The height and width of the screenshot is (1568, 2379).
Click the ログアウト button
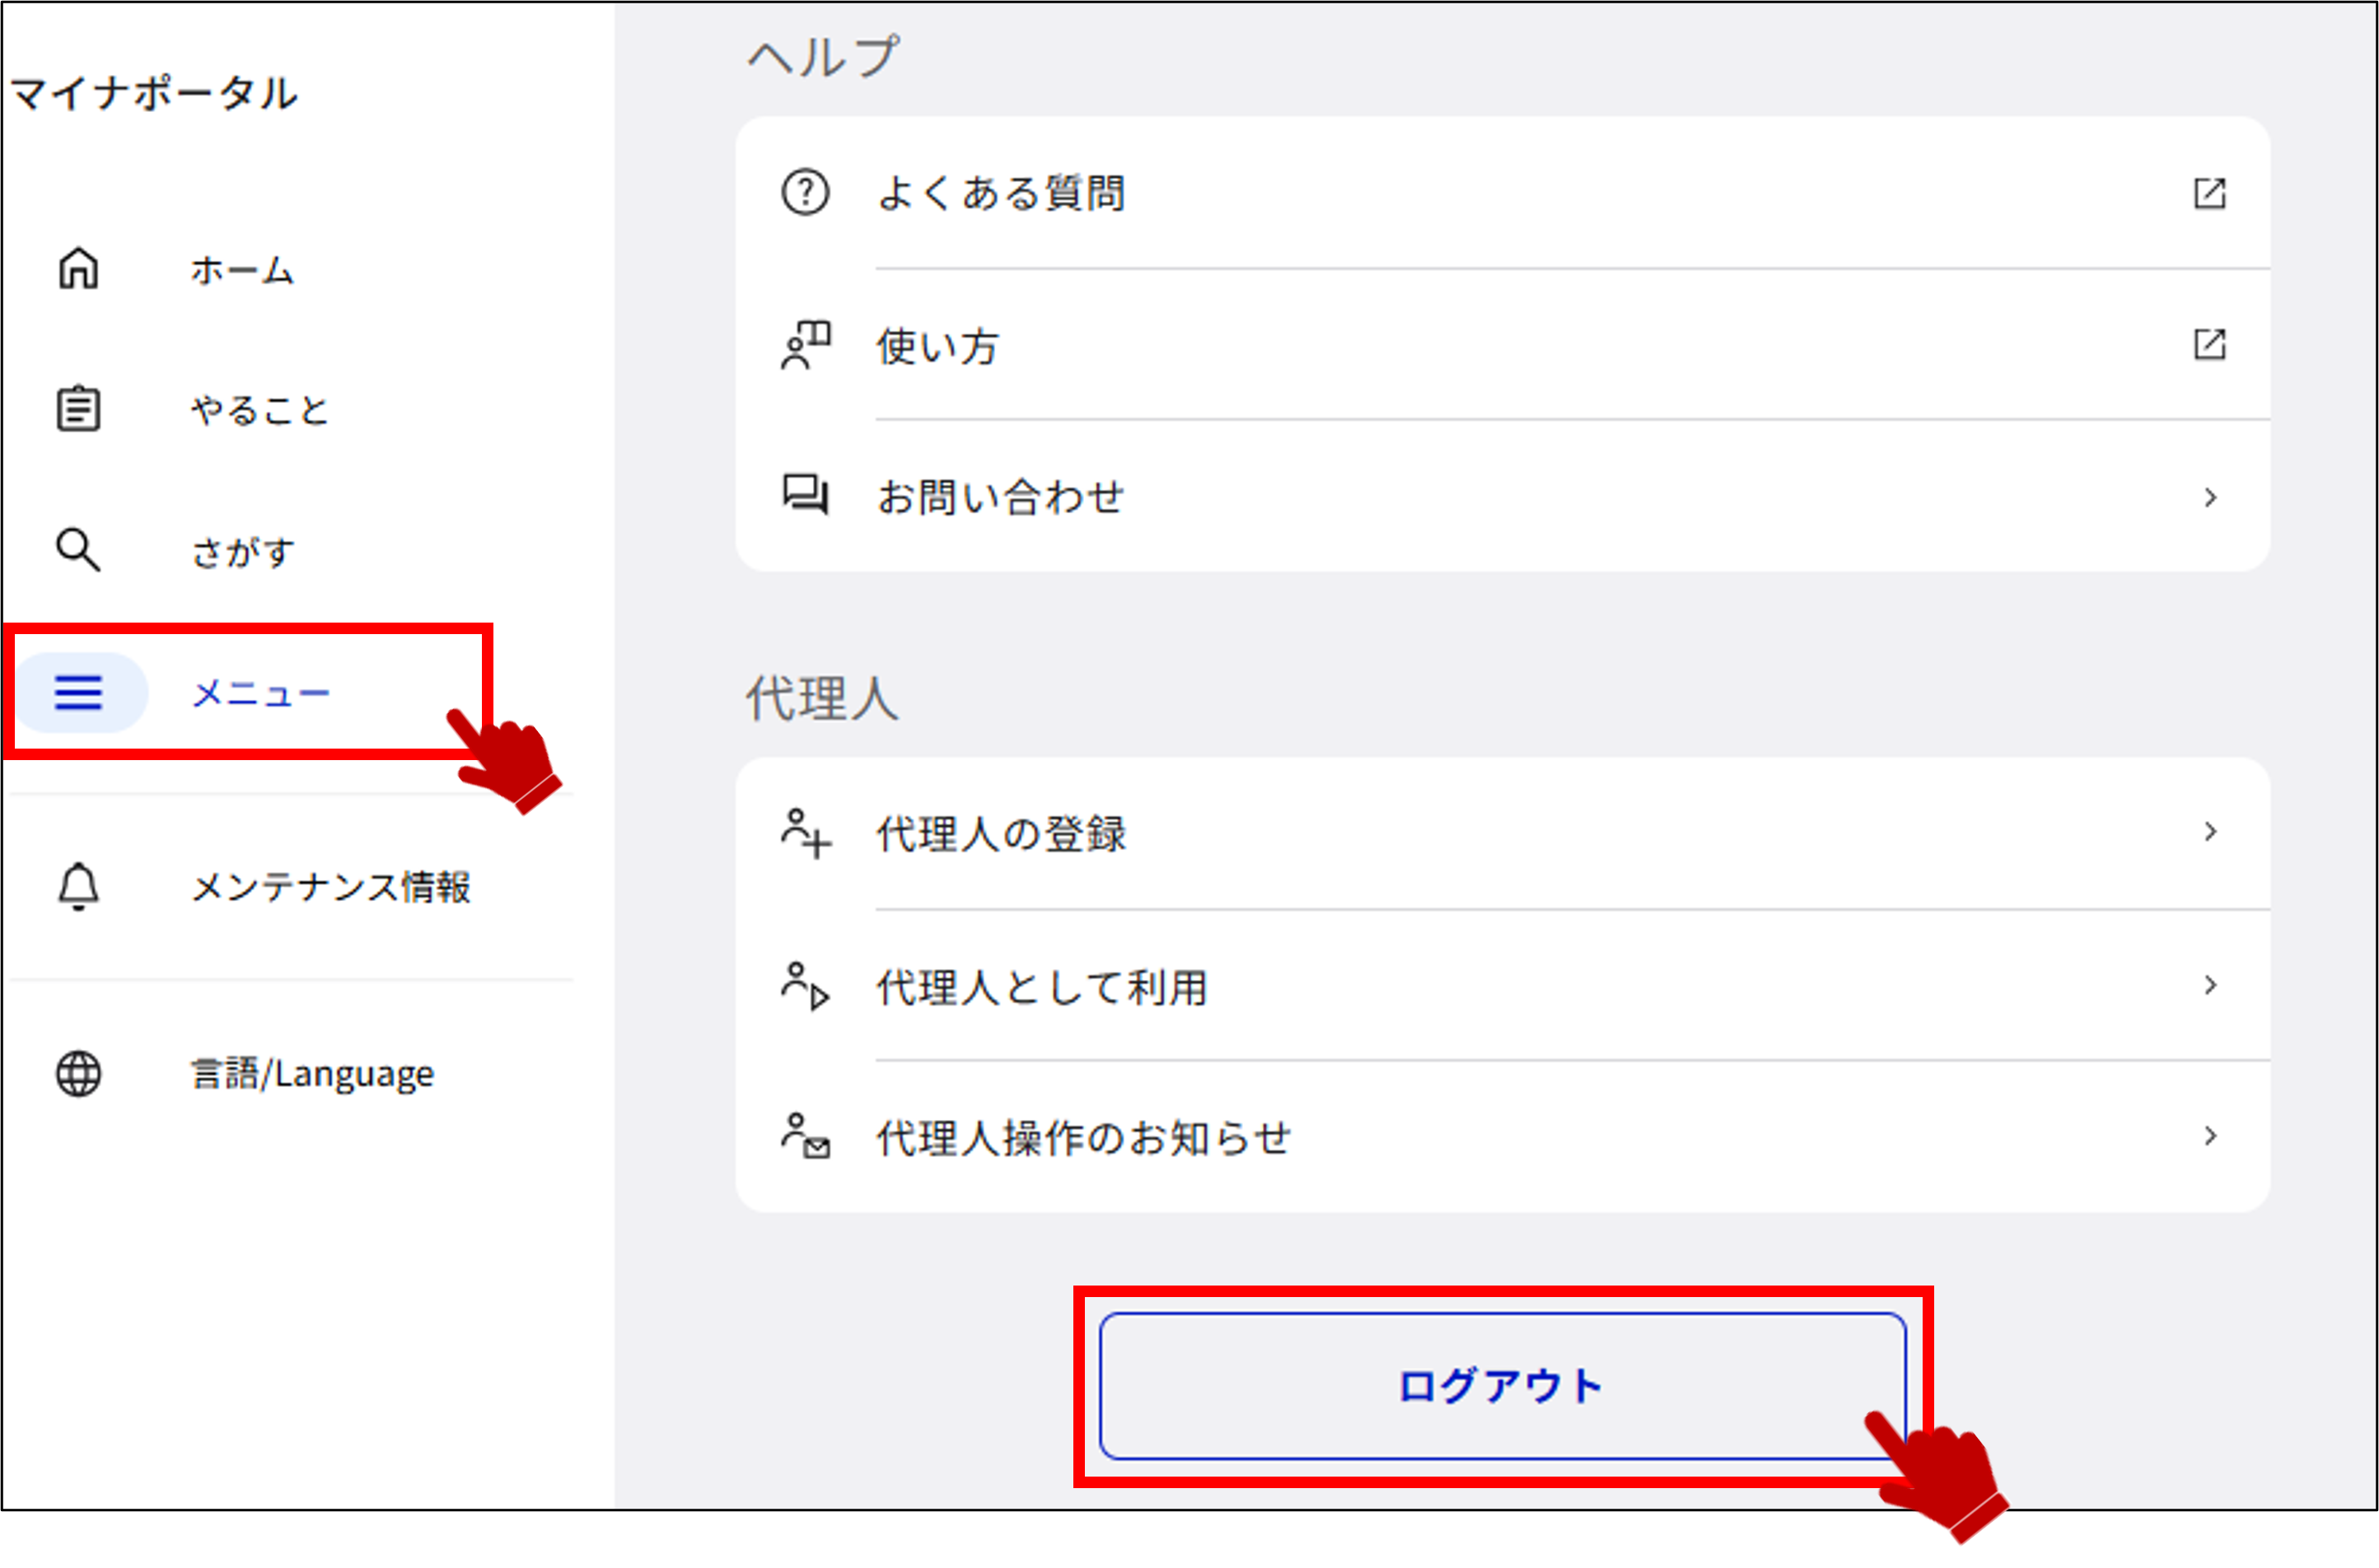(1502, 1386)
